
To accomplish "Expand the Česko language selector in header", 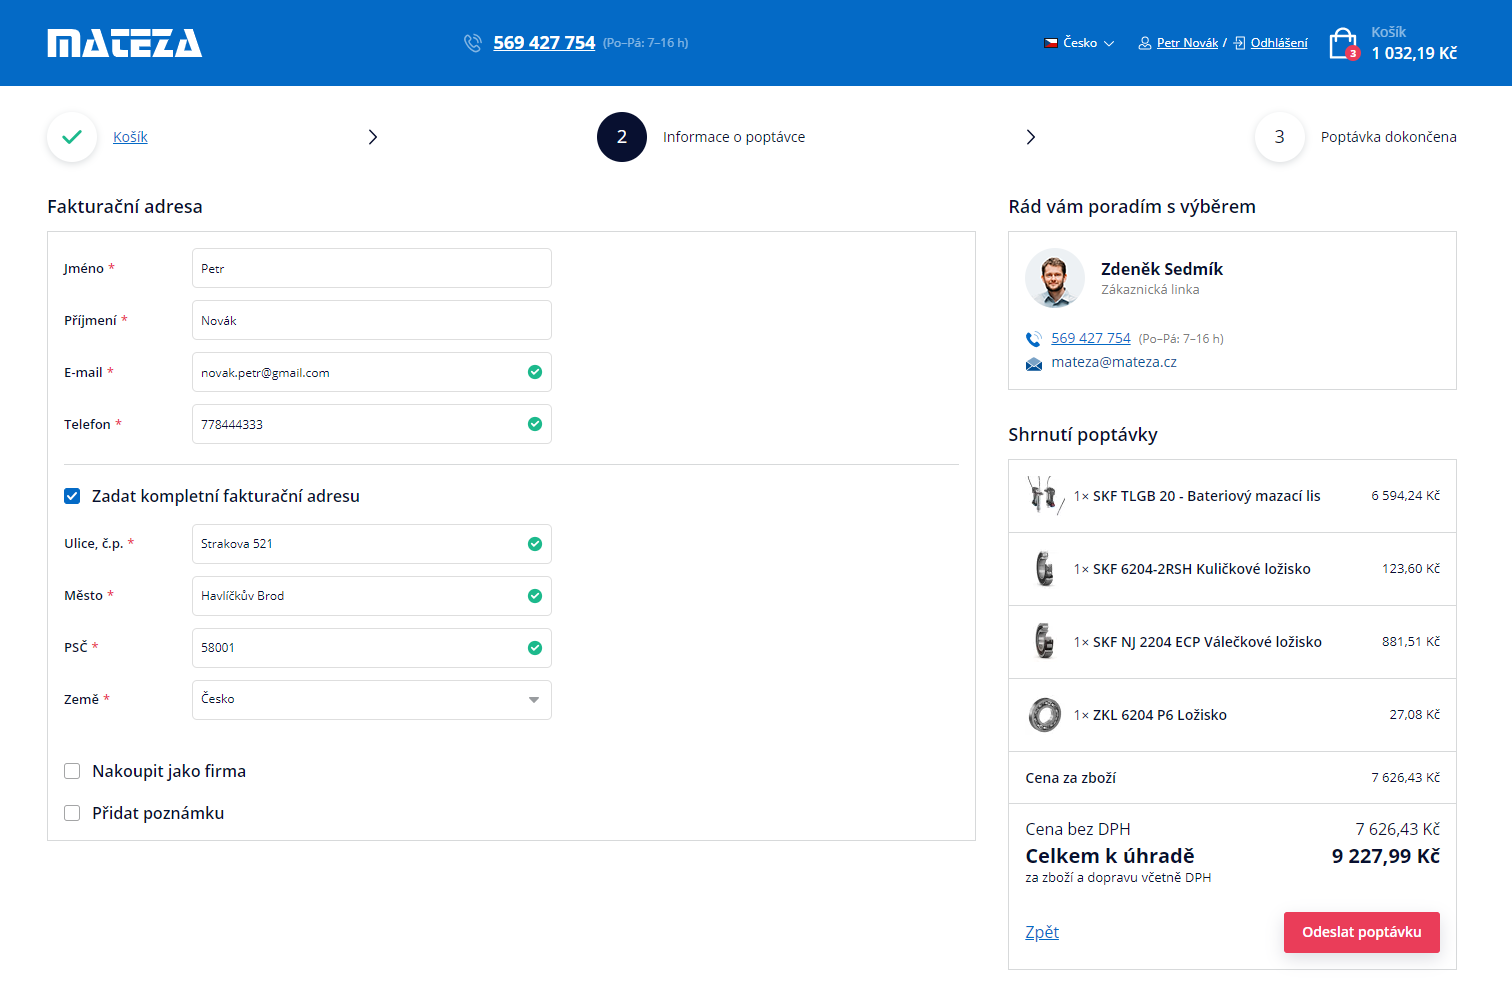I will pyautogui.click(x=1080, y=43).
